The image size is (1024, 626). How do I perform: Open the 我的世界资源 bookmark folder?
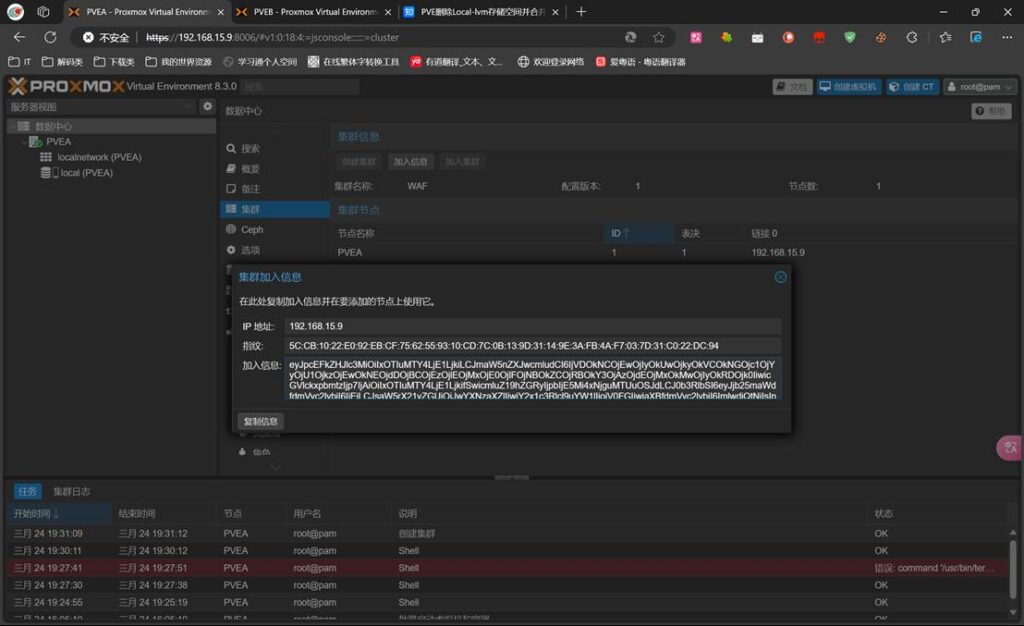click(179, 62)
